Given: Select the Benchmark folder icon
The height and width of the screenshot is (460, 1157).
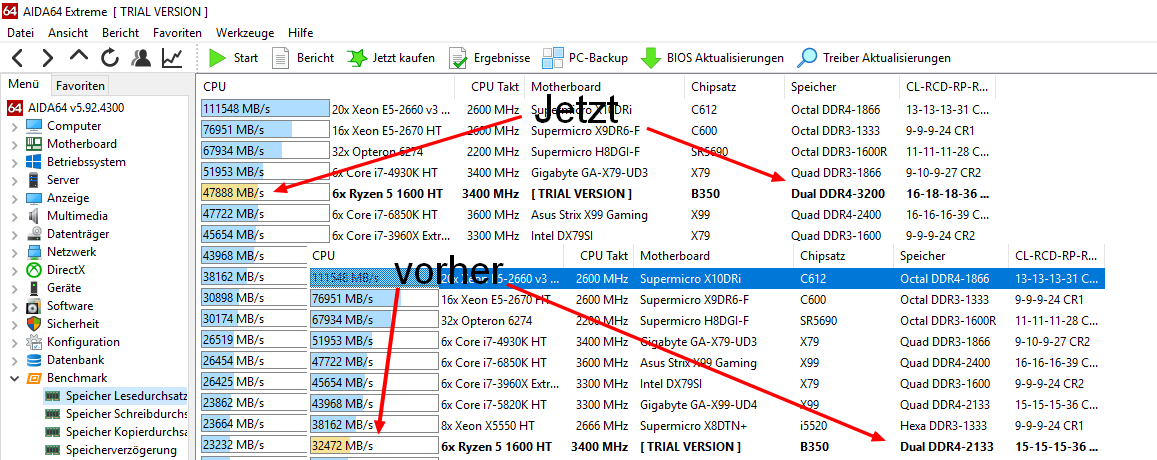Looking at the screenshot, I should (x=34, y=378).
